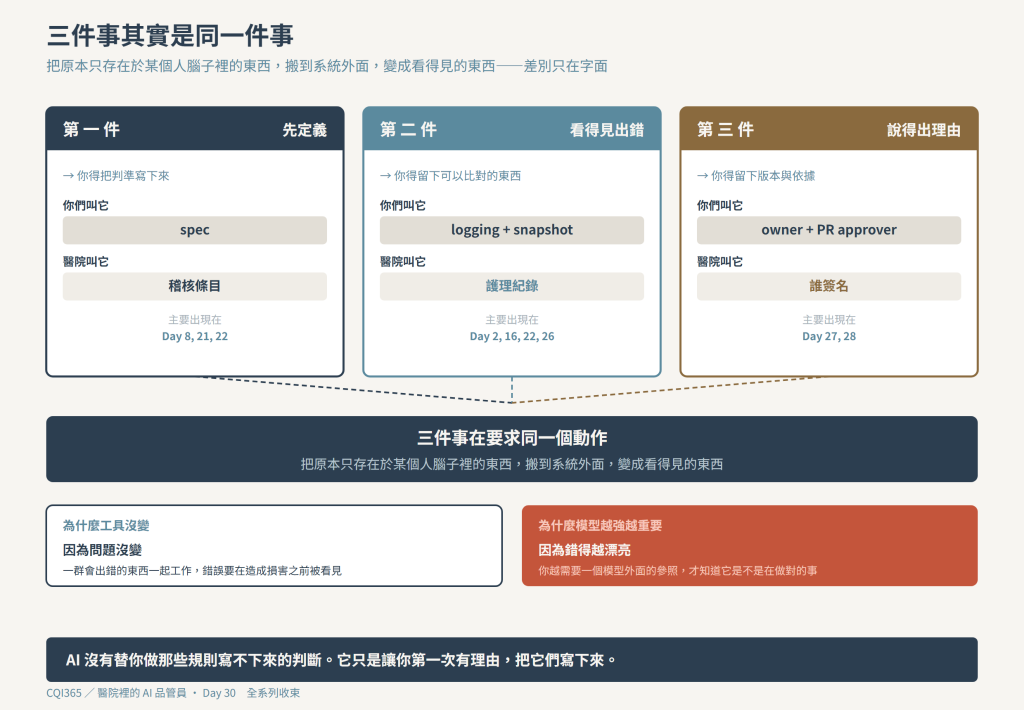This screenshot has height=710, width=1024.
Task: Click the 先定義 label in the first card
Action: click(x=304, y=130)
